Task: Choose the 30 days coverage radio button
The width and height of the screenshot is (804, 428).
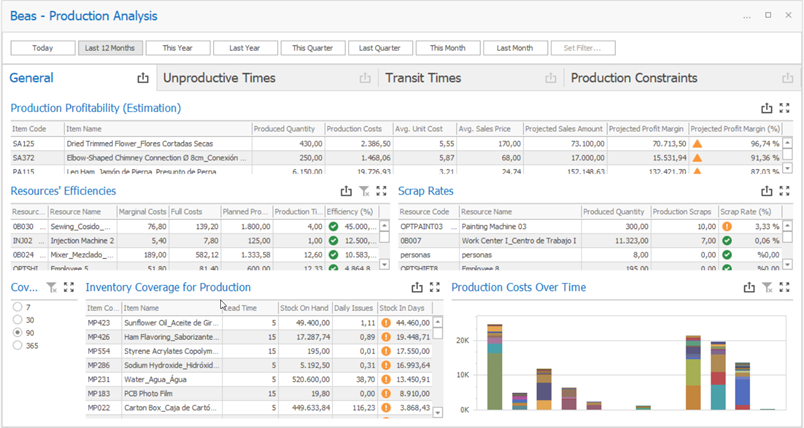Action: [17, 320]
